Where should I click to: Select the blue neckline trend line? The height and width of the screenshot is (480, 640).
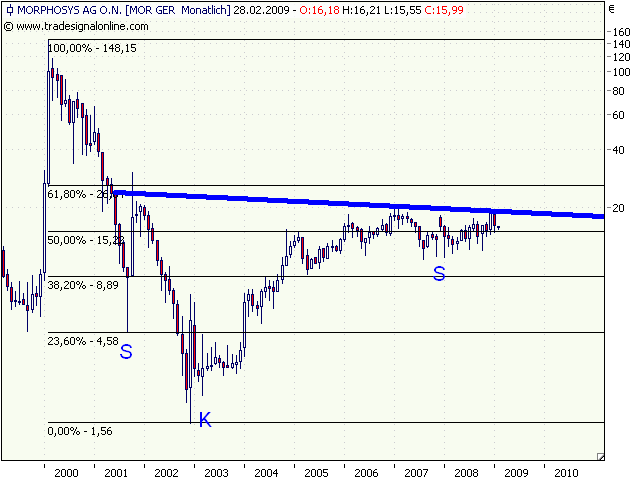click(x=359, y=205)
